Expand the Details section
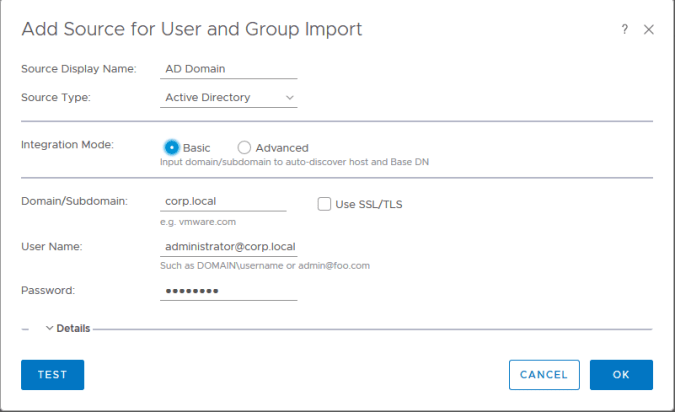Viewport: 675px width, 412px height. tap(72, 328)
